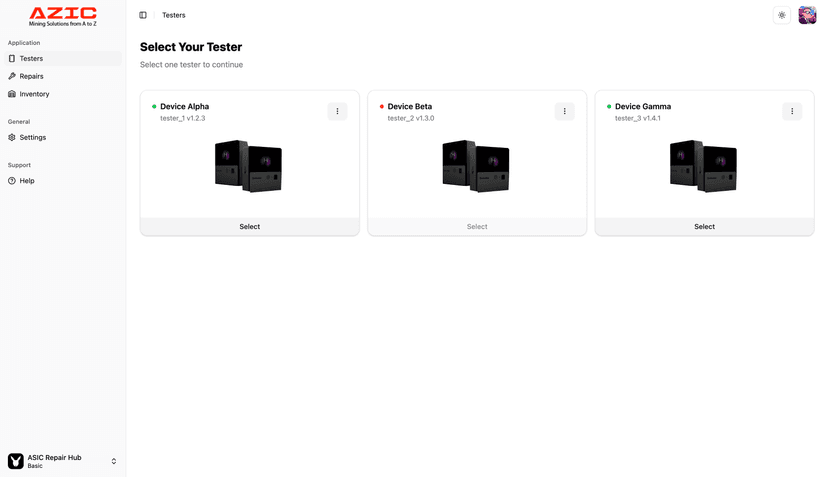
Task: Open Device Alpha options menu
Action: click(x=337, y=111)
